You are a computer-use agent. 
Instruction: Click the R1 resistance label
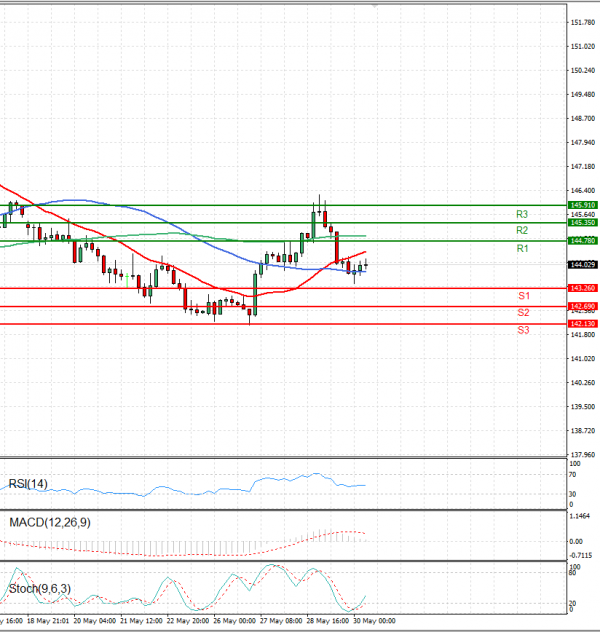pyautogui.click(x=522, y=248)
